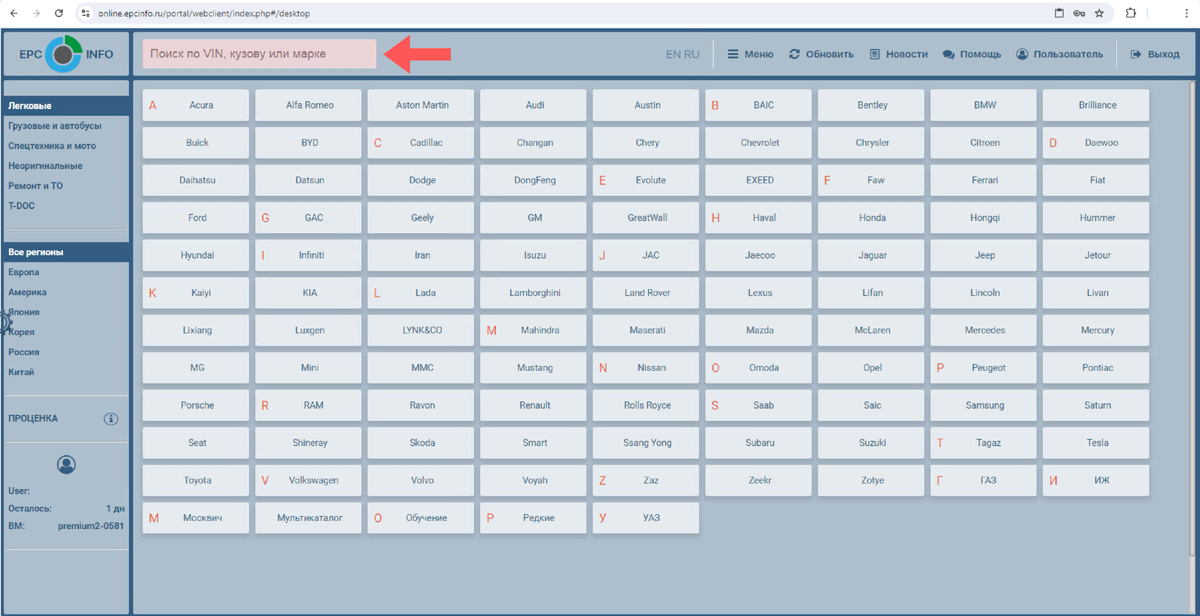Filter by Китай region

[21, 372]
